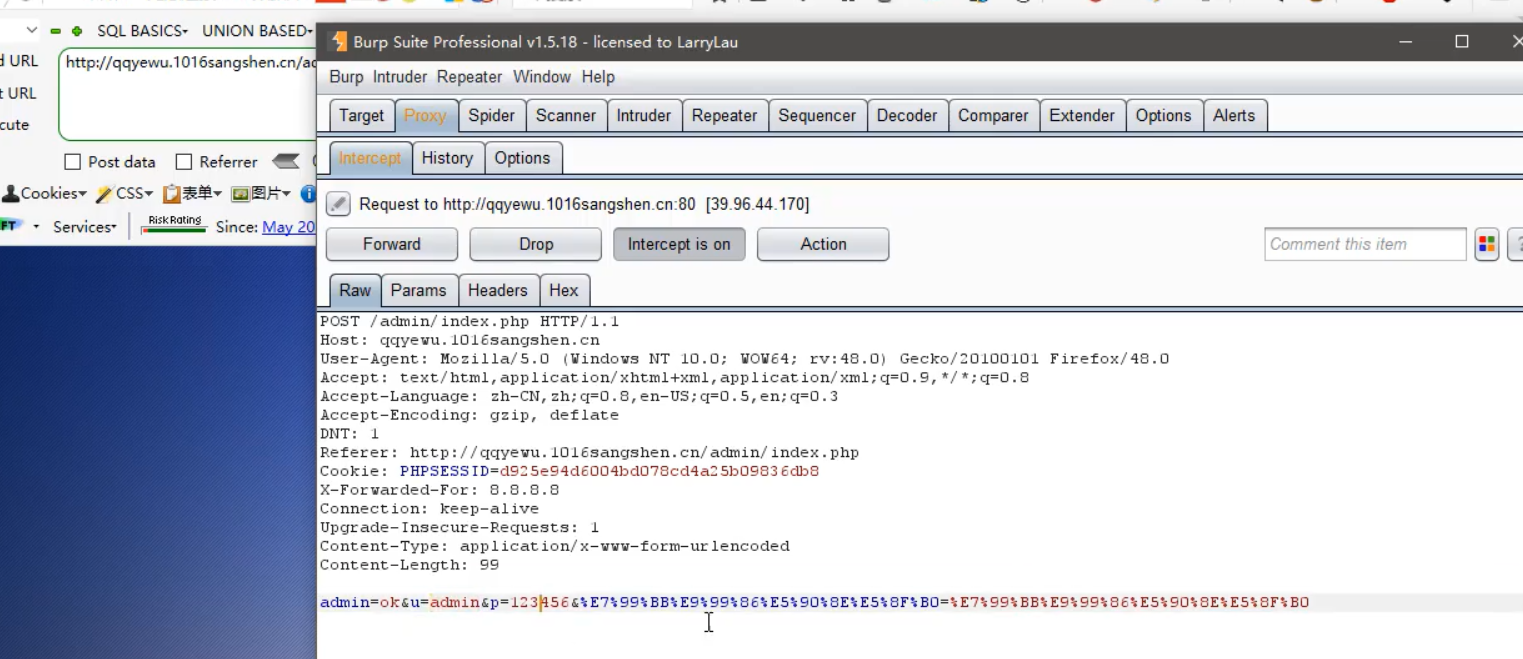Open the May date link after Since

pyautogui.click(x=289, y=227)
